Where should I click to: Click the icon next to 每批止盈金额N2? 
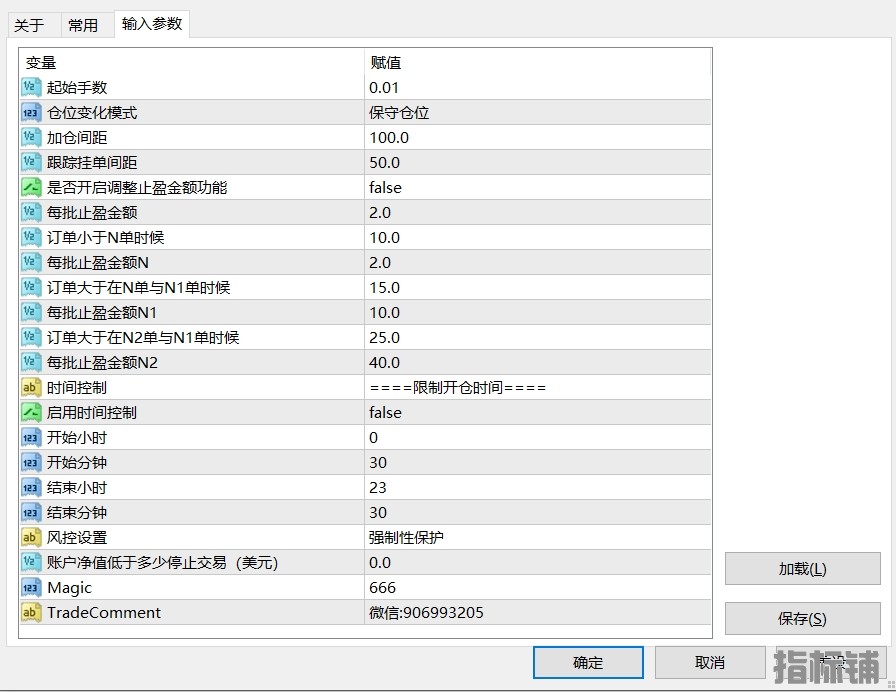31,362
